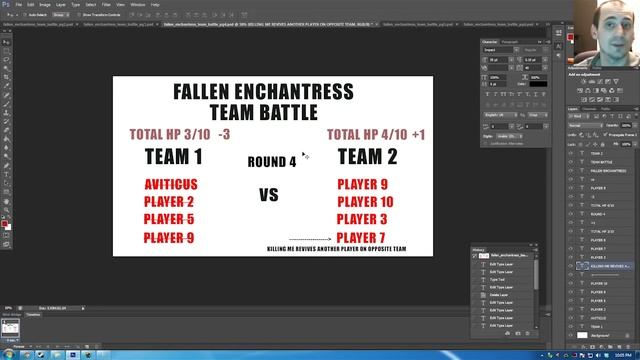Open the Filter menu
Viewport: 640px width, 360px height.
(x=106, y=4)
